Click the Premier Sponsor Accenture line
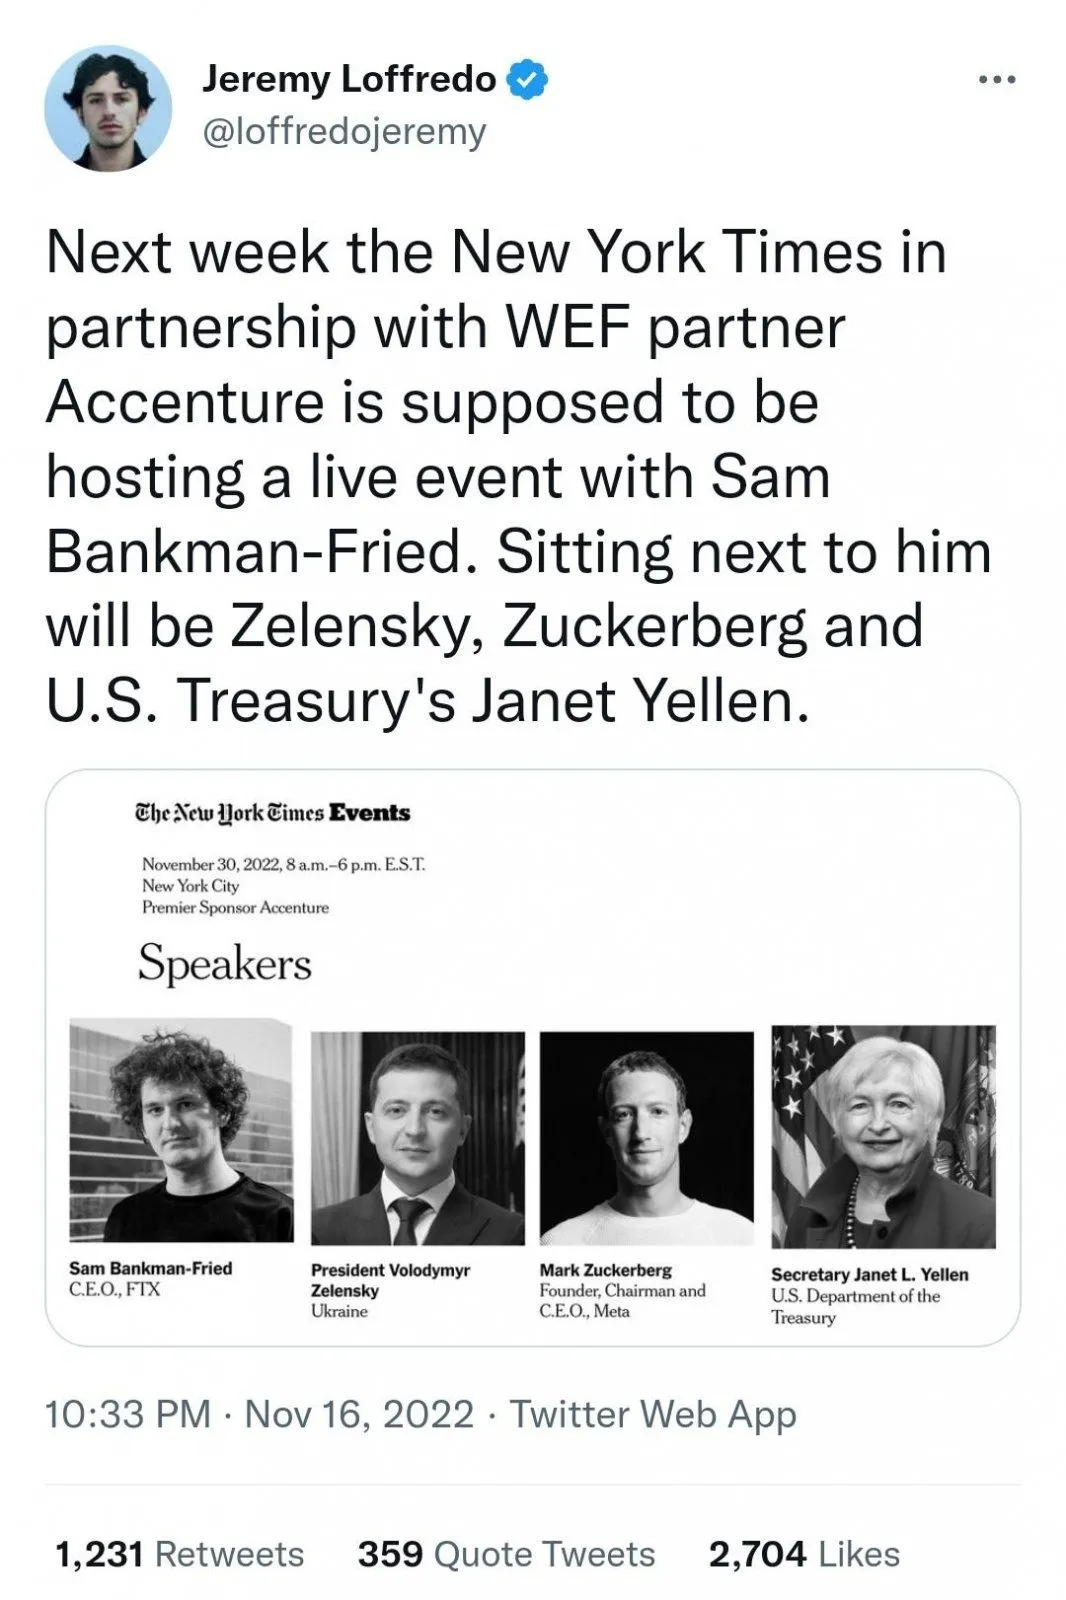The width and height of the screenshot is (1066, 1600). tap(235, 907)
